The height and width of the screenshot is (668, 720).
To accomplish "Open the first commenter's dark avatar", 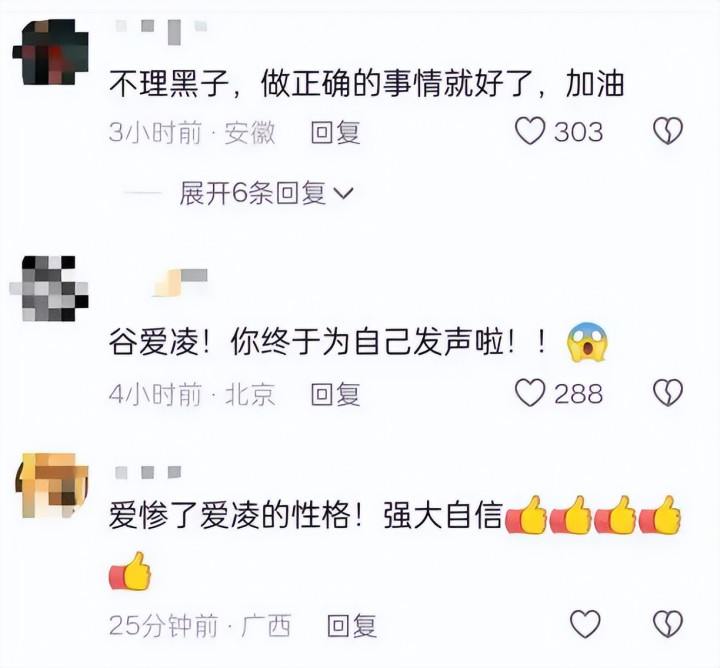I will (51, 52).
